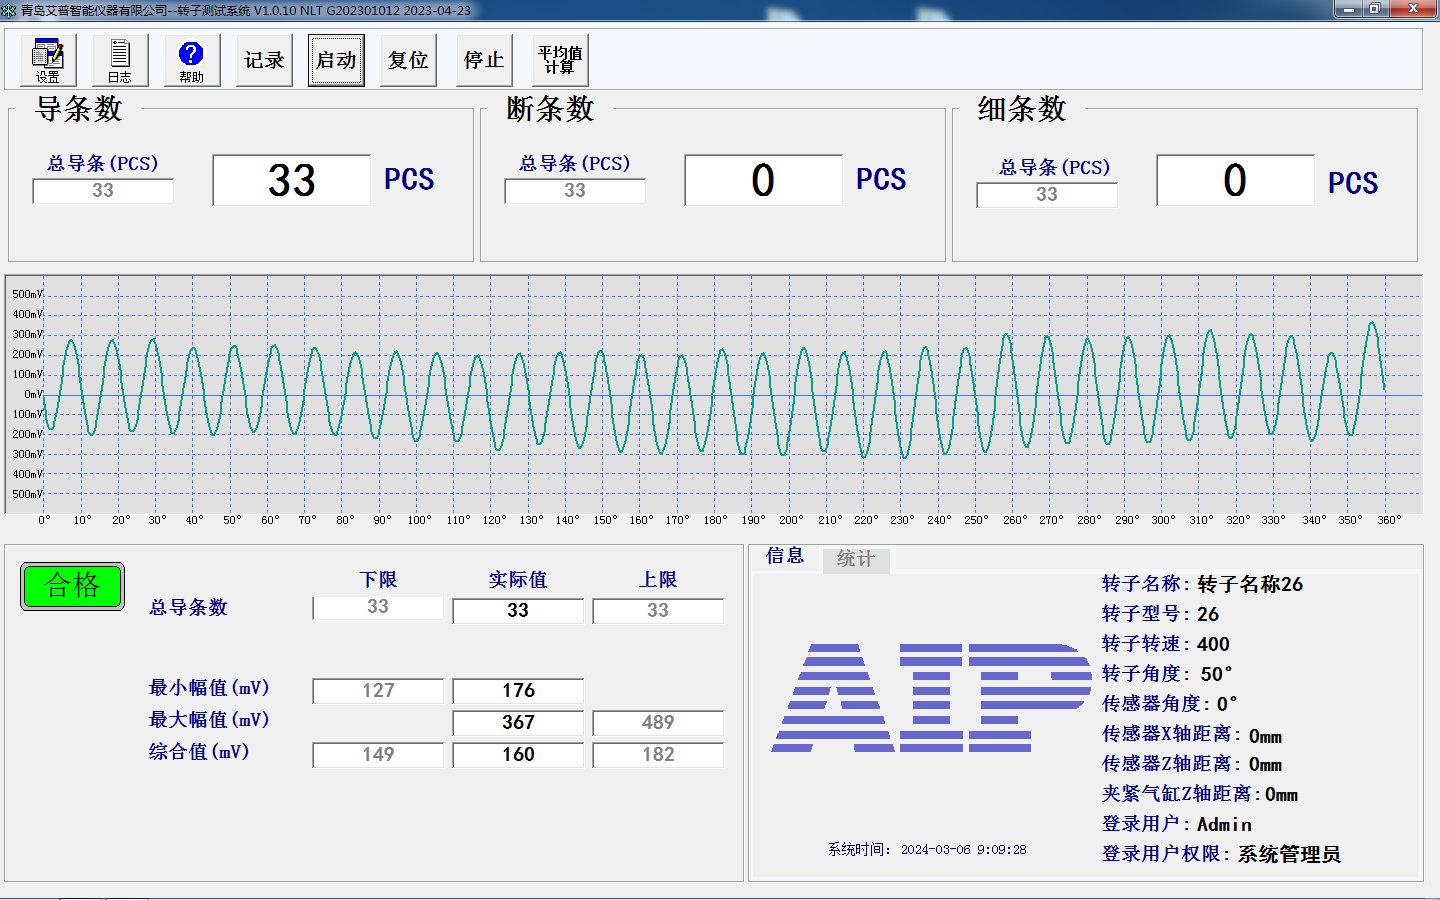Click the 传感器角度: 0° text
Screen dimensions: 1440x900
point(1169,704)
